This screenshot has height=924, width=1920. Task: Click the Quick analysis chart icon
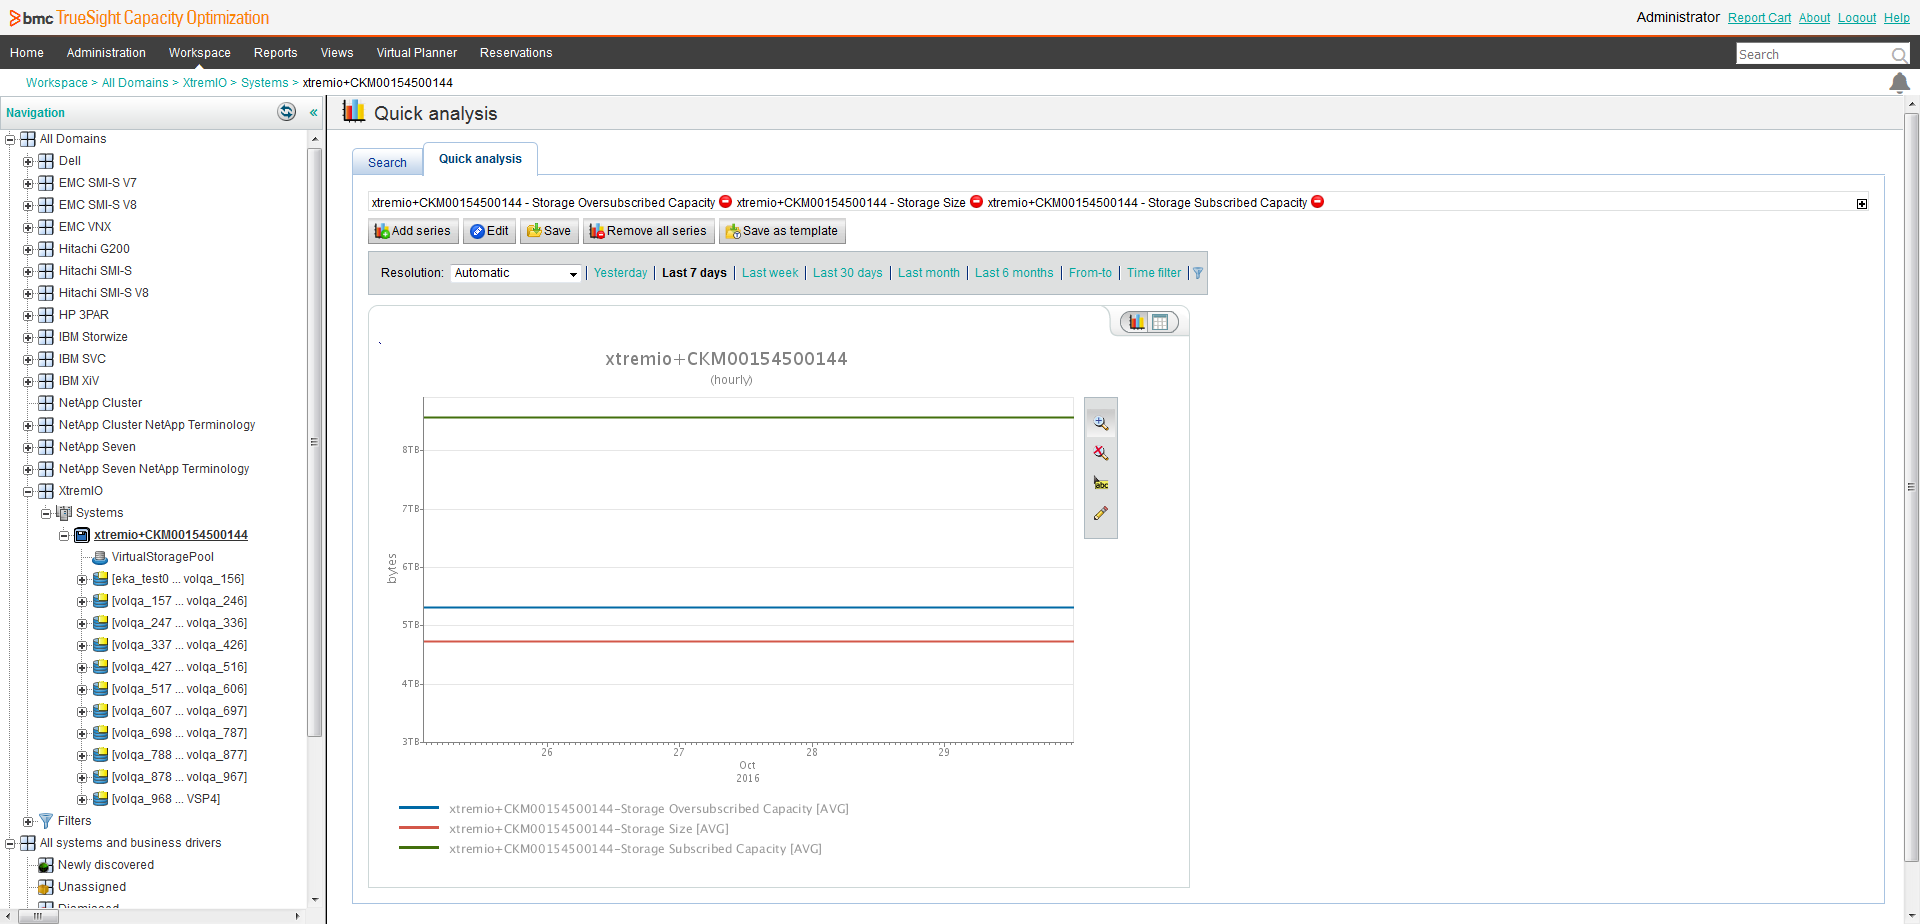click(353, 111)
